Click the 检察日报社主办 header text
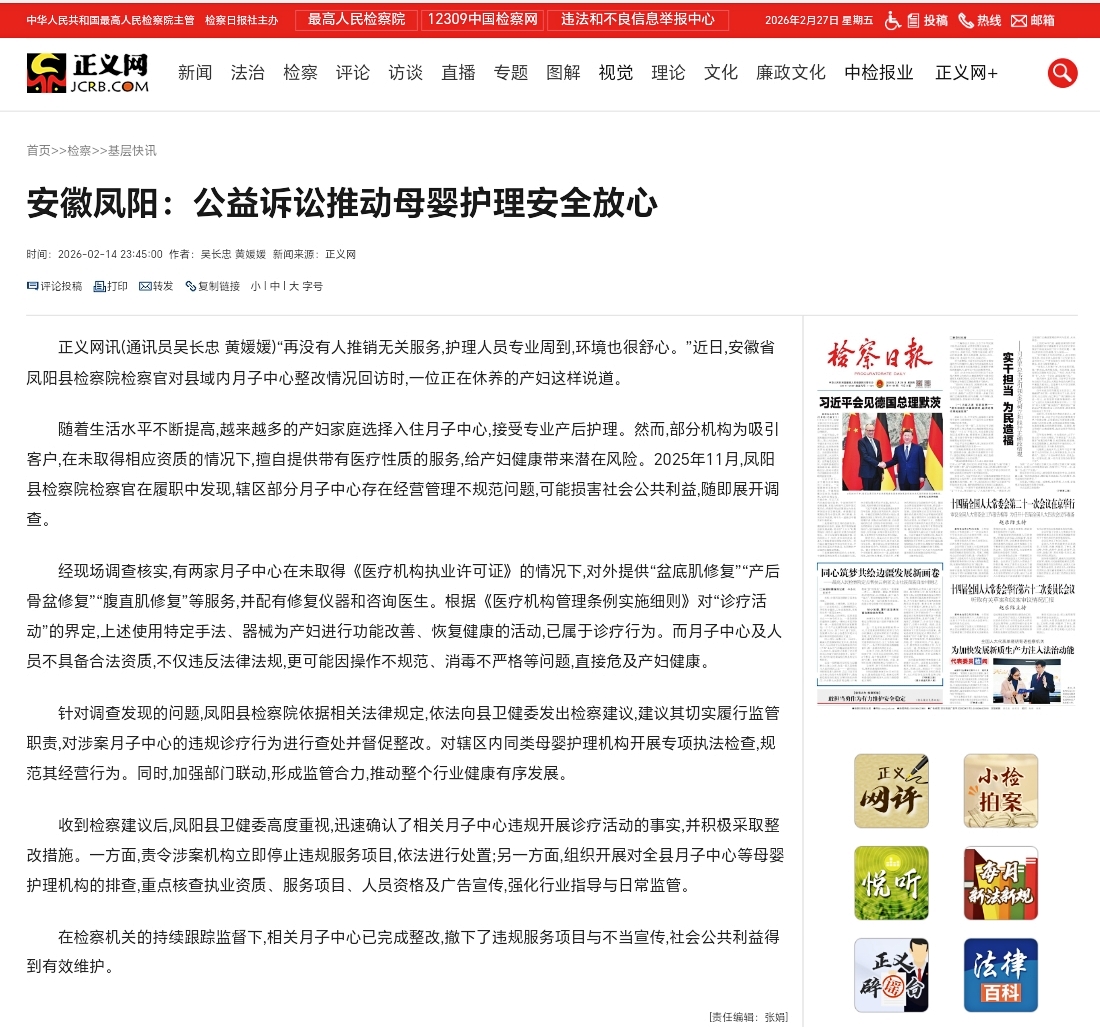This screenshot has height=1027, width=1100. point(241,20)
